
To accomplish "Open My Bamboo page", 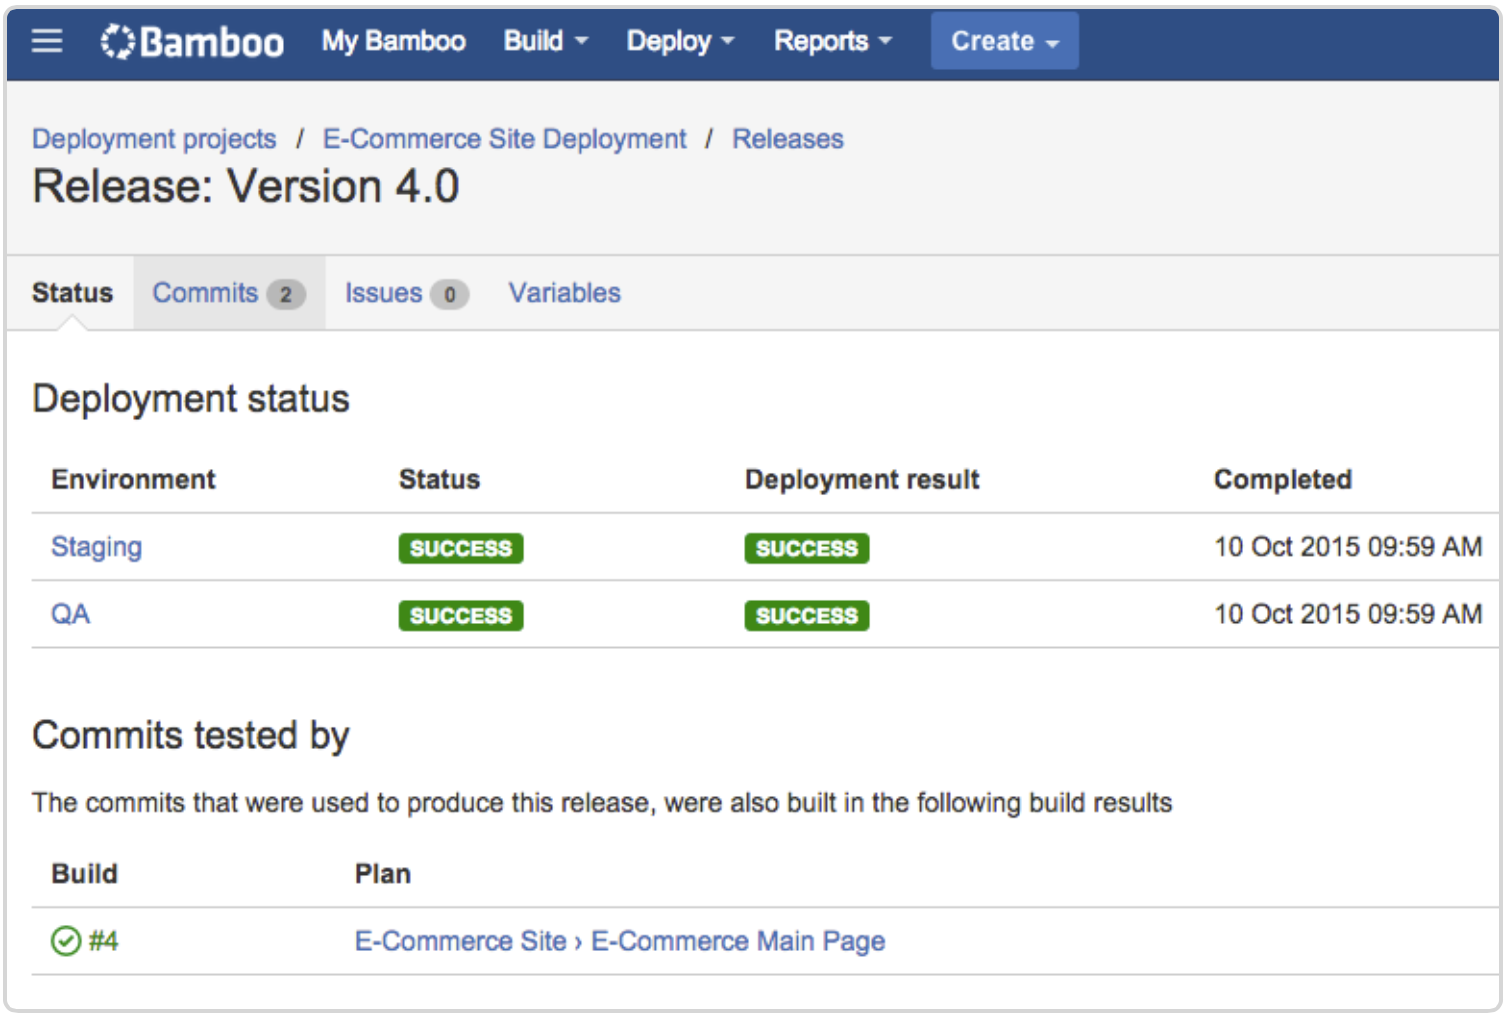I will [393, 41].
